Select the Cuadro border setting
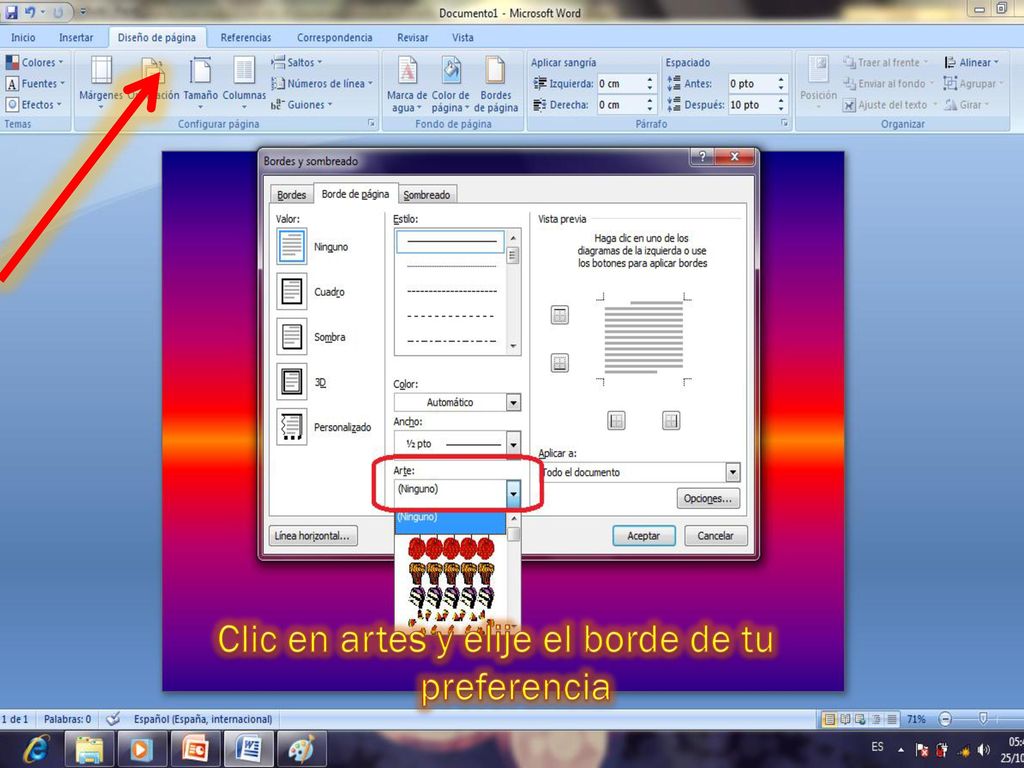Image resolution: width=1024 pixels, height=768 pixels. point(291,292)
